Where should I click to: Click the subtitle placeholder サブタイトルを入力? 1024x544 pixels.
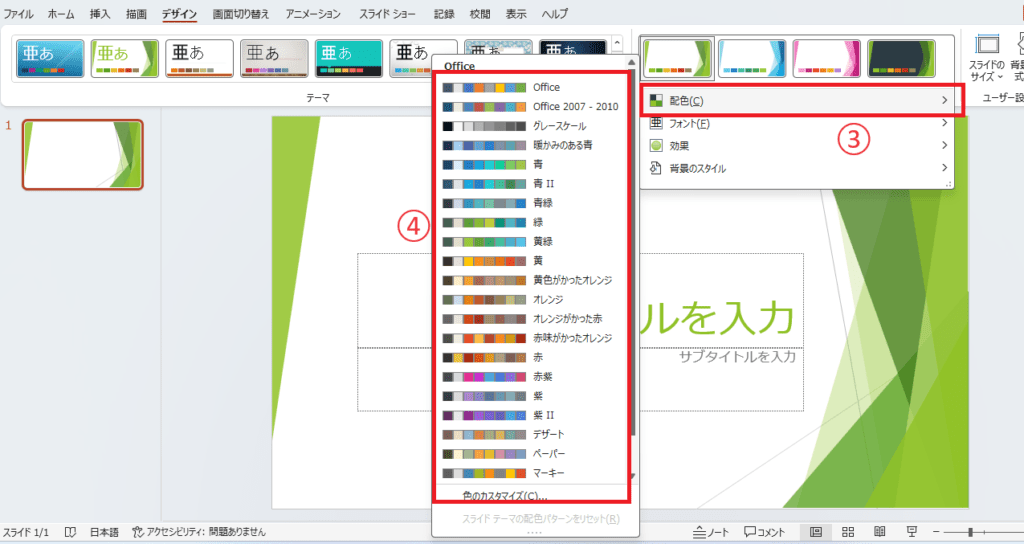737,357
